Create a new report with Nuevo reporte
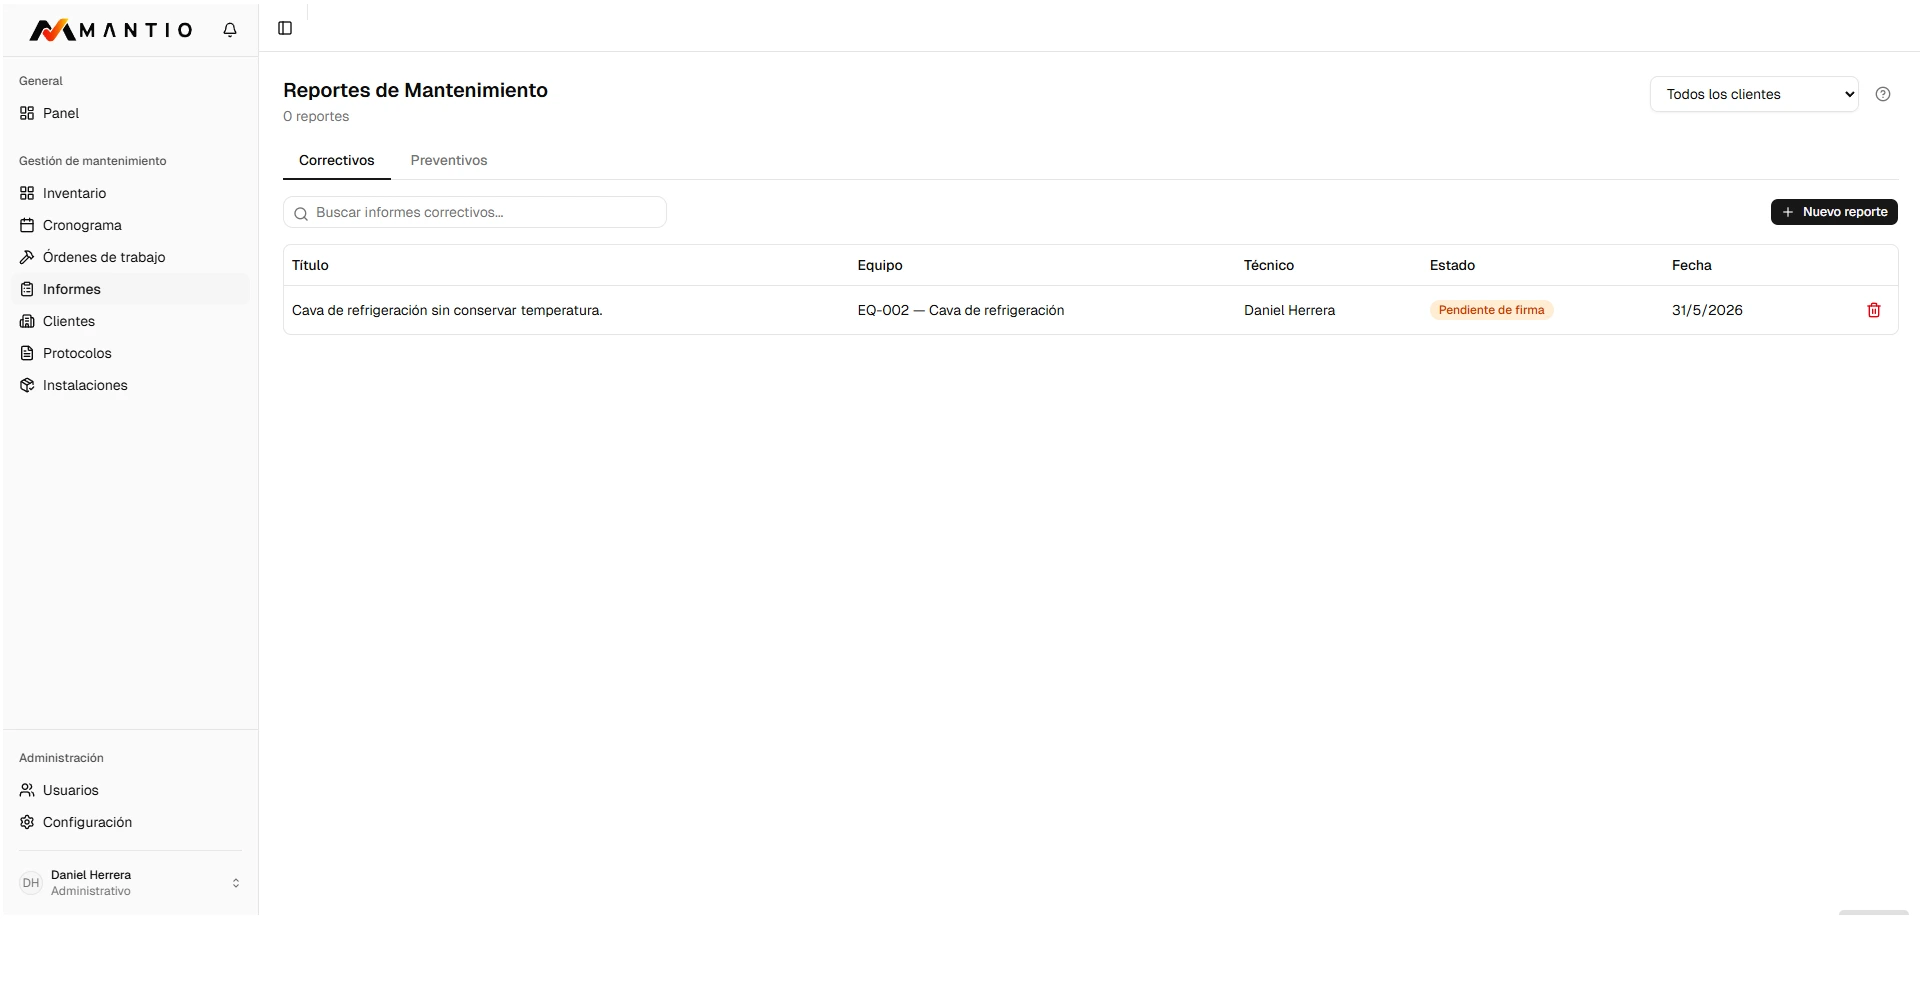1920x987 pixels. pos(1834,212)
